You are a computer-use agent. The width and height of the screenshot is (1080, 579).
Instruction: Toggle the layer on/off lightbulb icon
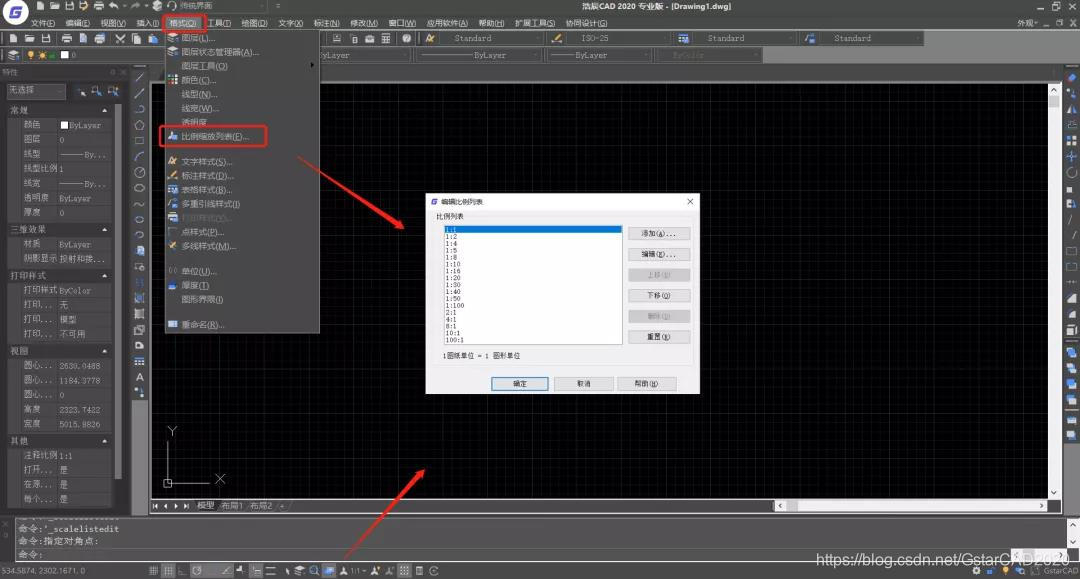point(30,55)
